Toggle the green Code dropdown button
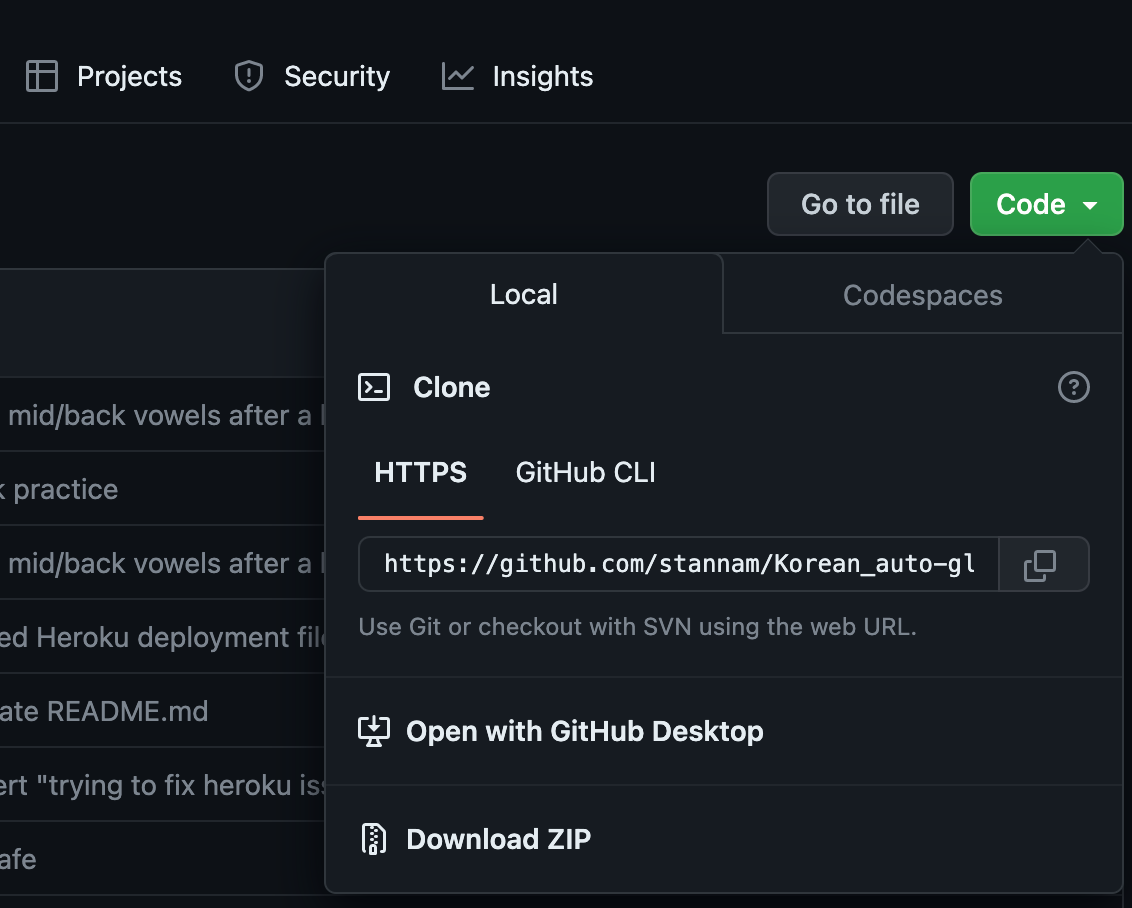This screenshot has height=908, width=1132. pos(1046,204)
